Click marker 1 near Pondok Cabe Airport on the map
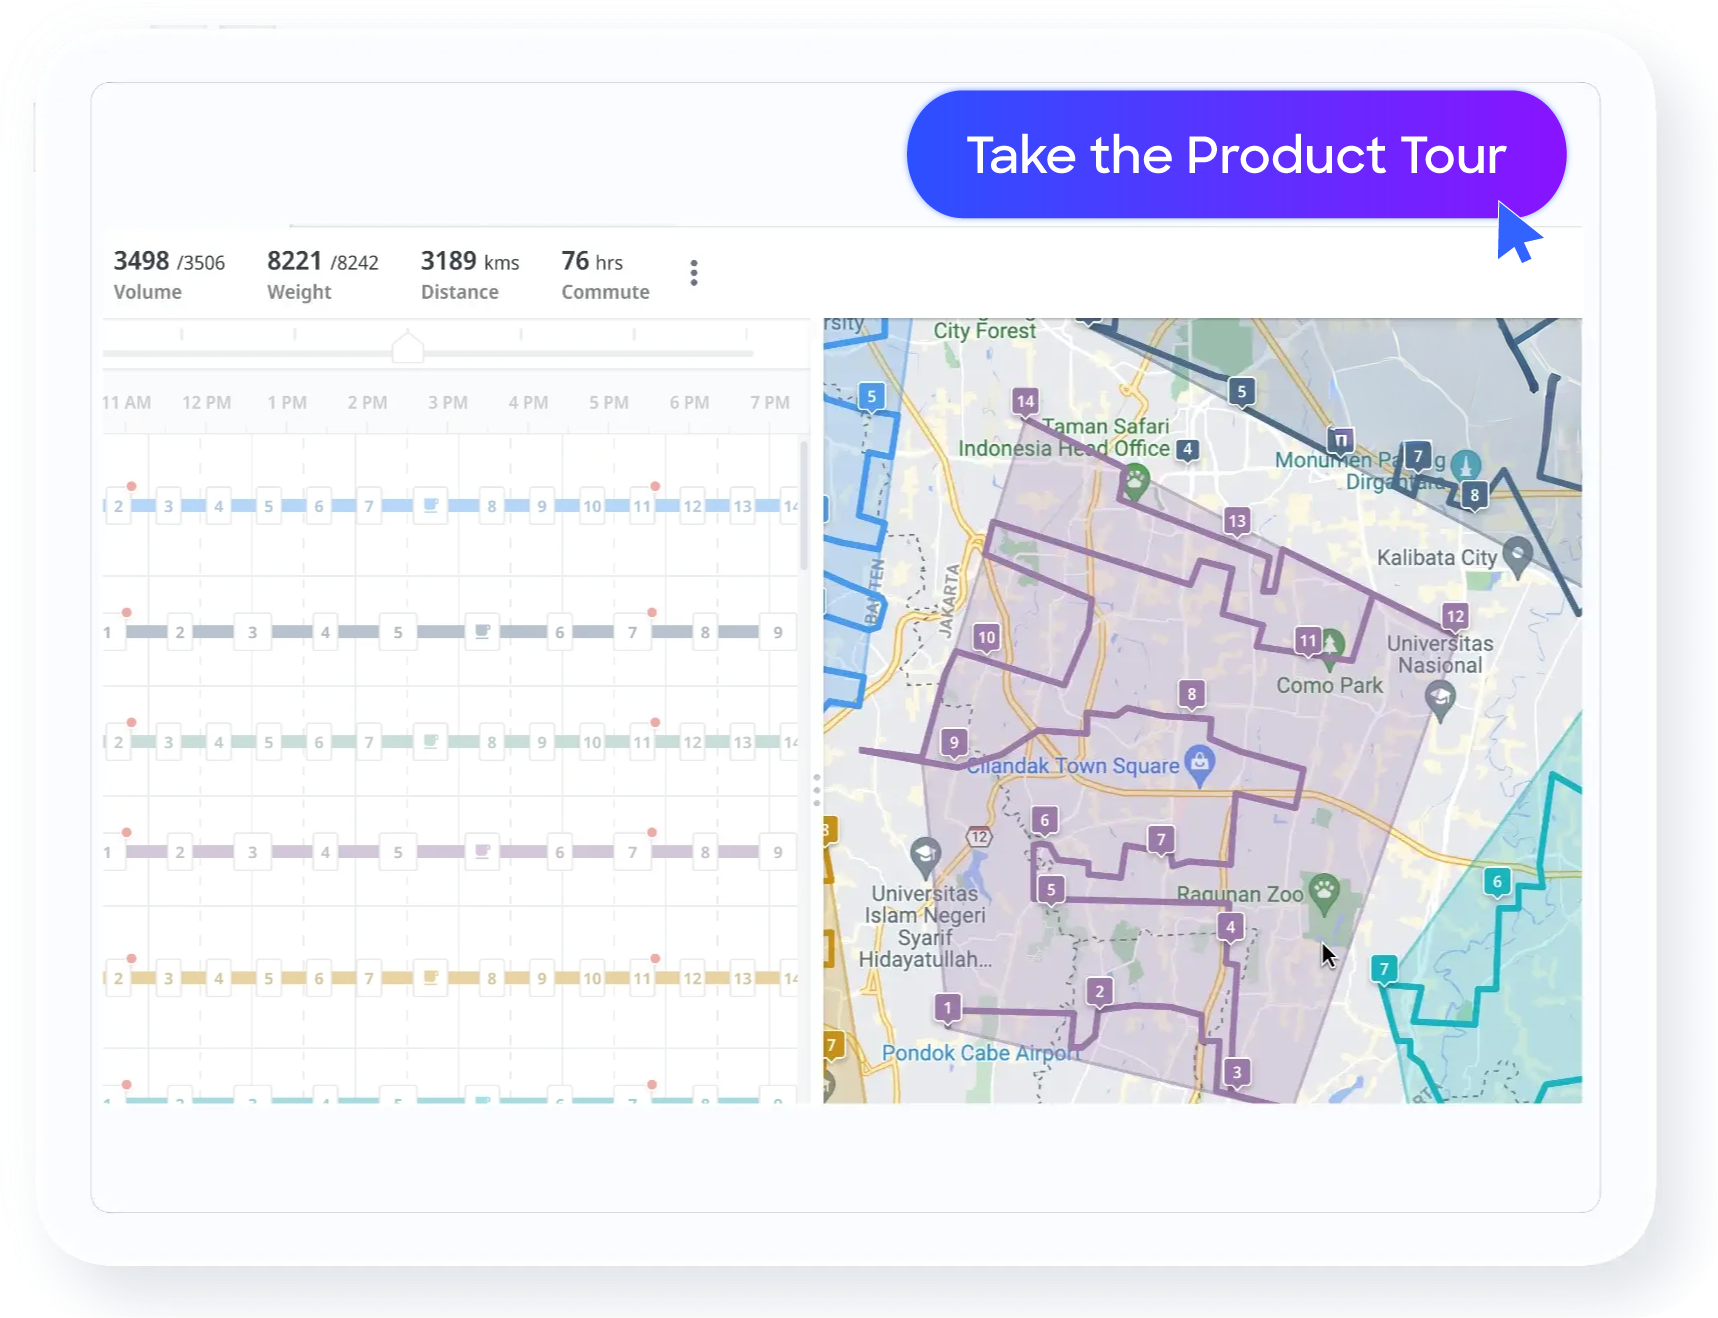Screen dimensions: 1718x1318 [947, 1008]
